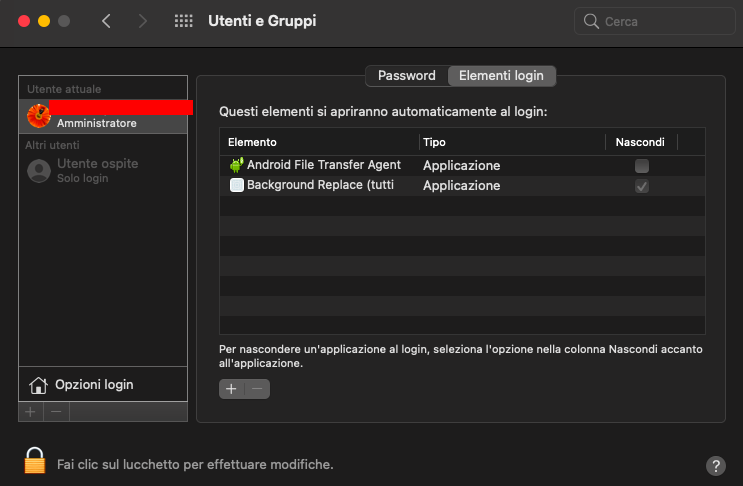Click Applicazione in the Background Replace row

click(462, 186)
